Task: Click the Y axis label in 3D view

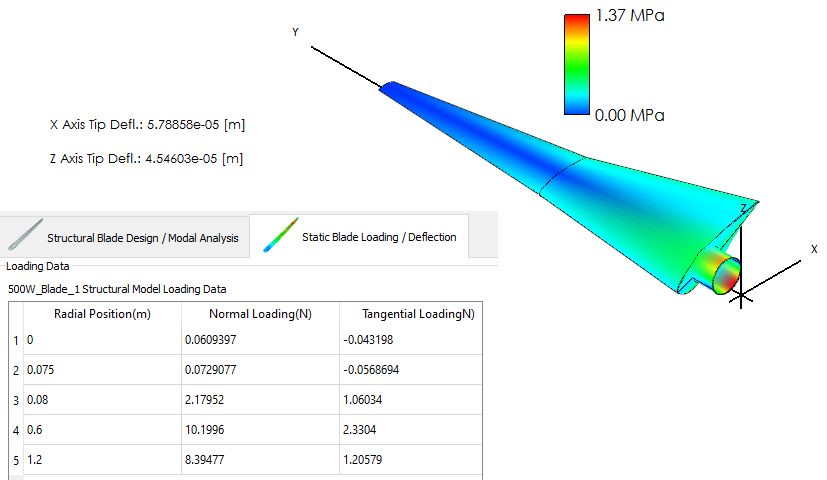Action: (295, 33)
